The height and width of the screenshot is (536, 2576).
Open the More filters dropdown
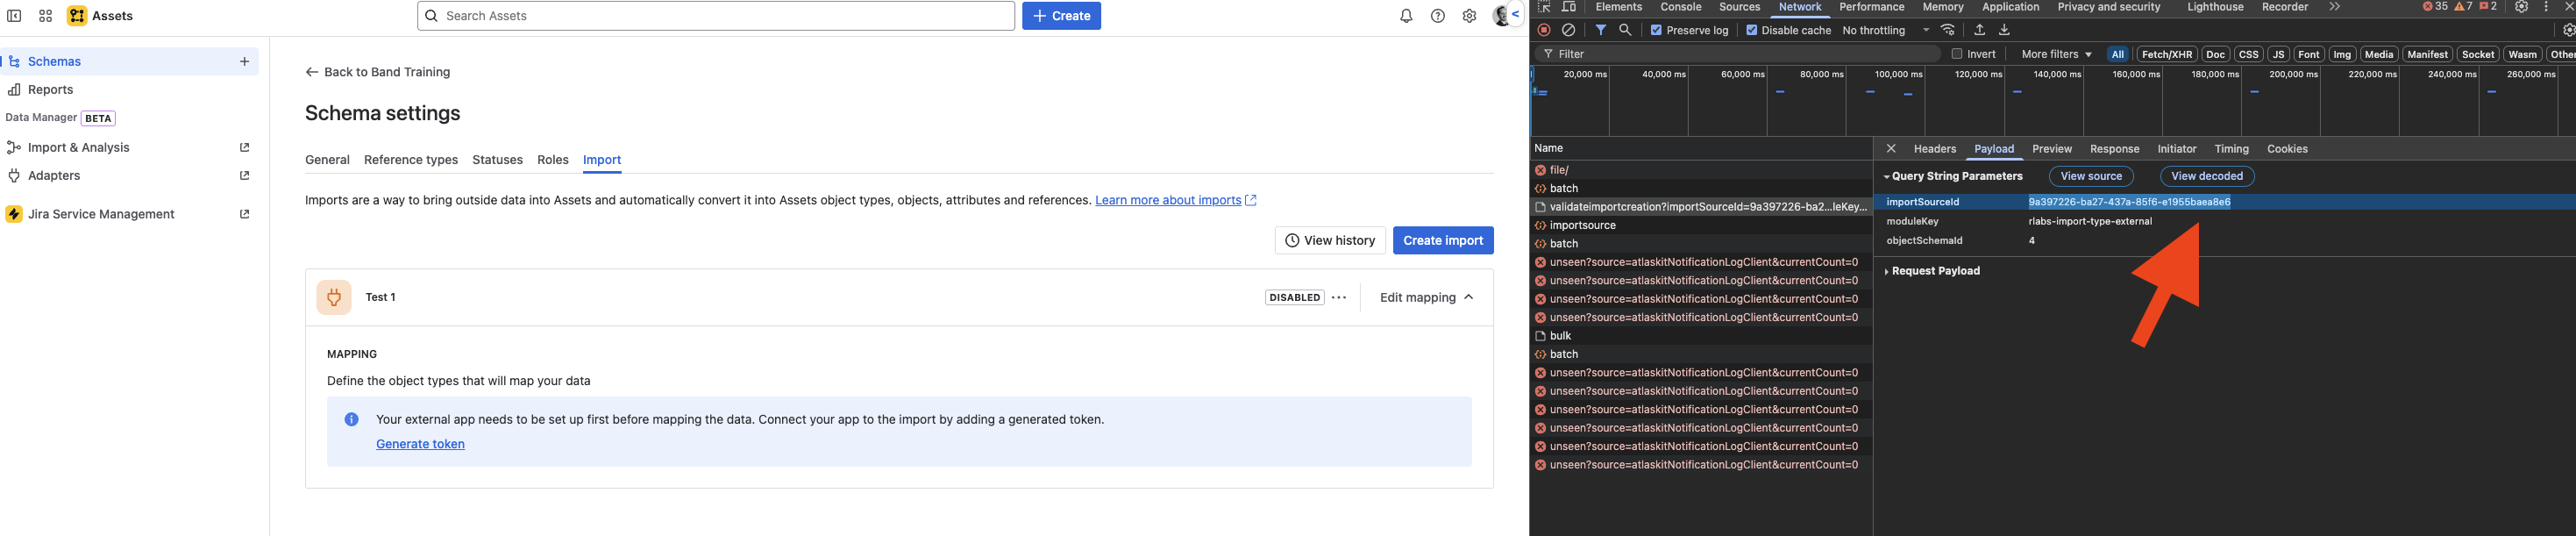[2056, 54]
